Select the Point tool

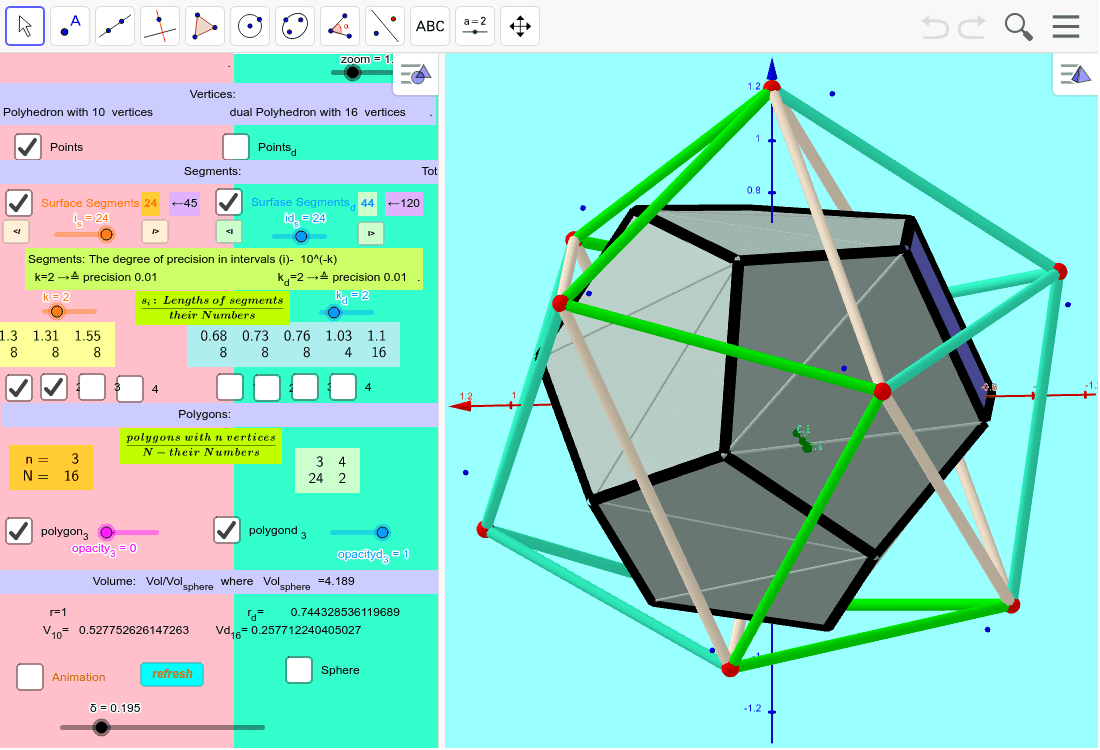[69, 25]
